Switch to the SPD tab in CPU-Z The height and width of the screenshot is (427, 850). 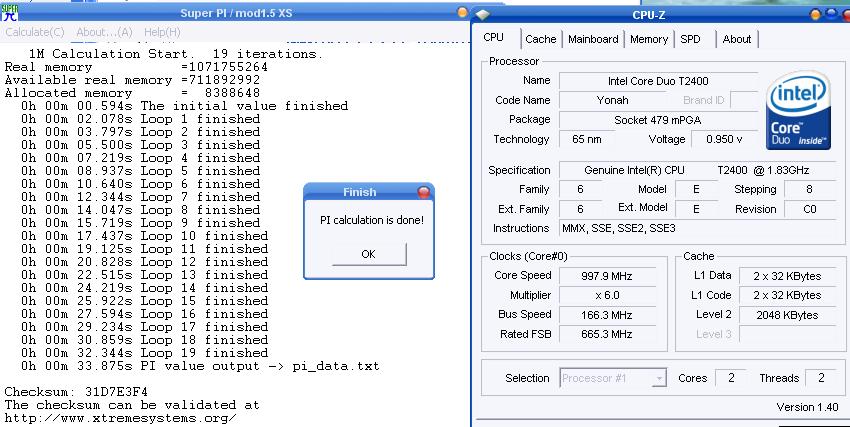tap(690, 39)
